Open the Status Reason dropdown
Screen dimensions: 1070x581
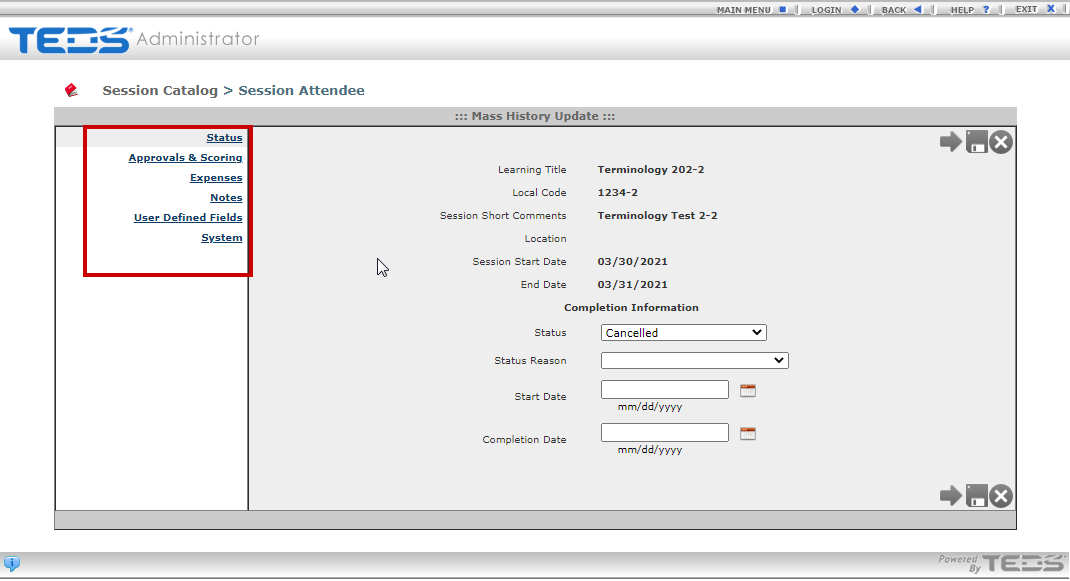click(x=695, y=360)
